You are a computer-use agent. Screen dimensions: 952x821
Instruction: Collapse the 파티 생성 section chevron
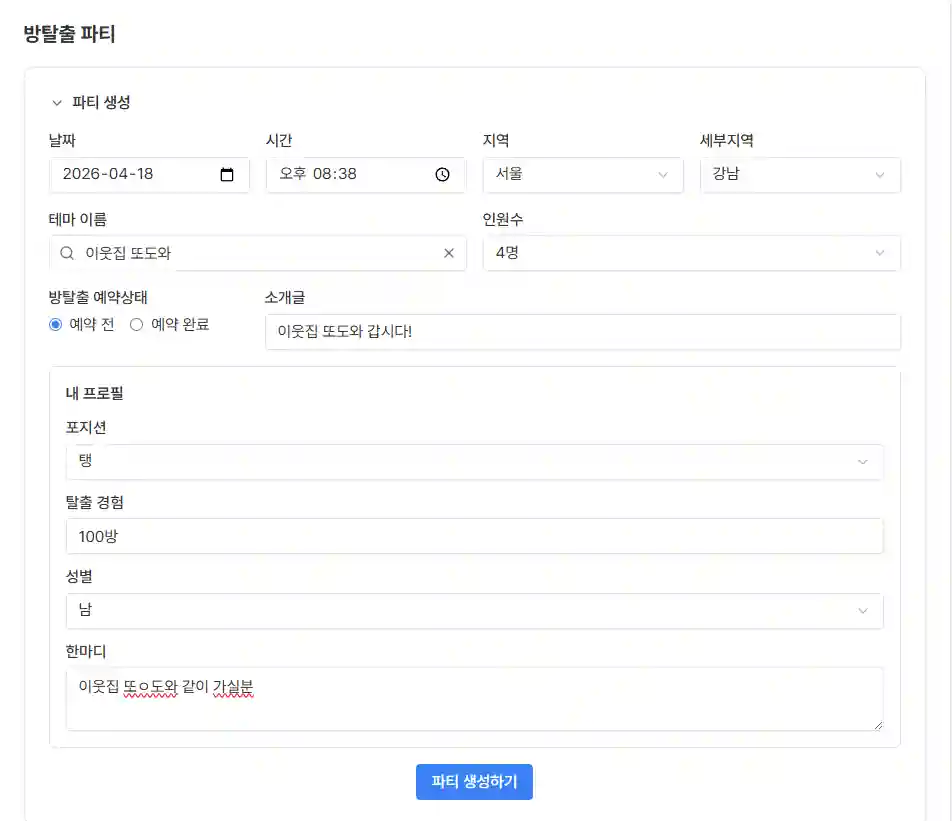[x=57, y=103]
